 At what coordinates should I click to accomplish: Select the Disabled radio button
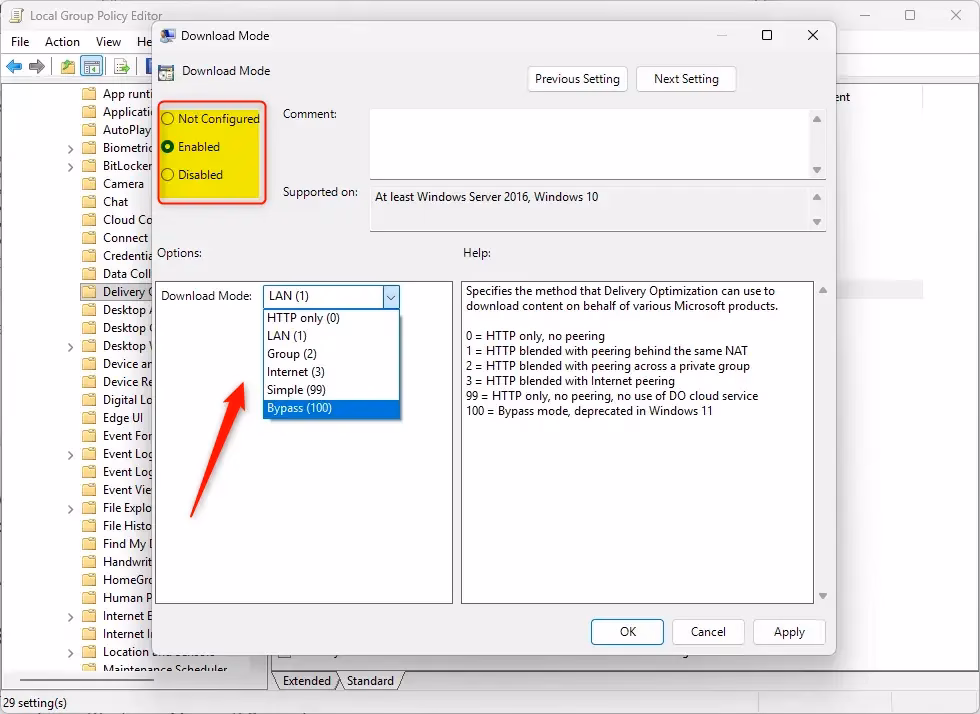(167, 174)
